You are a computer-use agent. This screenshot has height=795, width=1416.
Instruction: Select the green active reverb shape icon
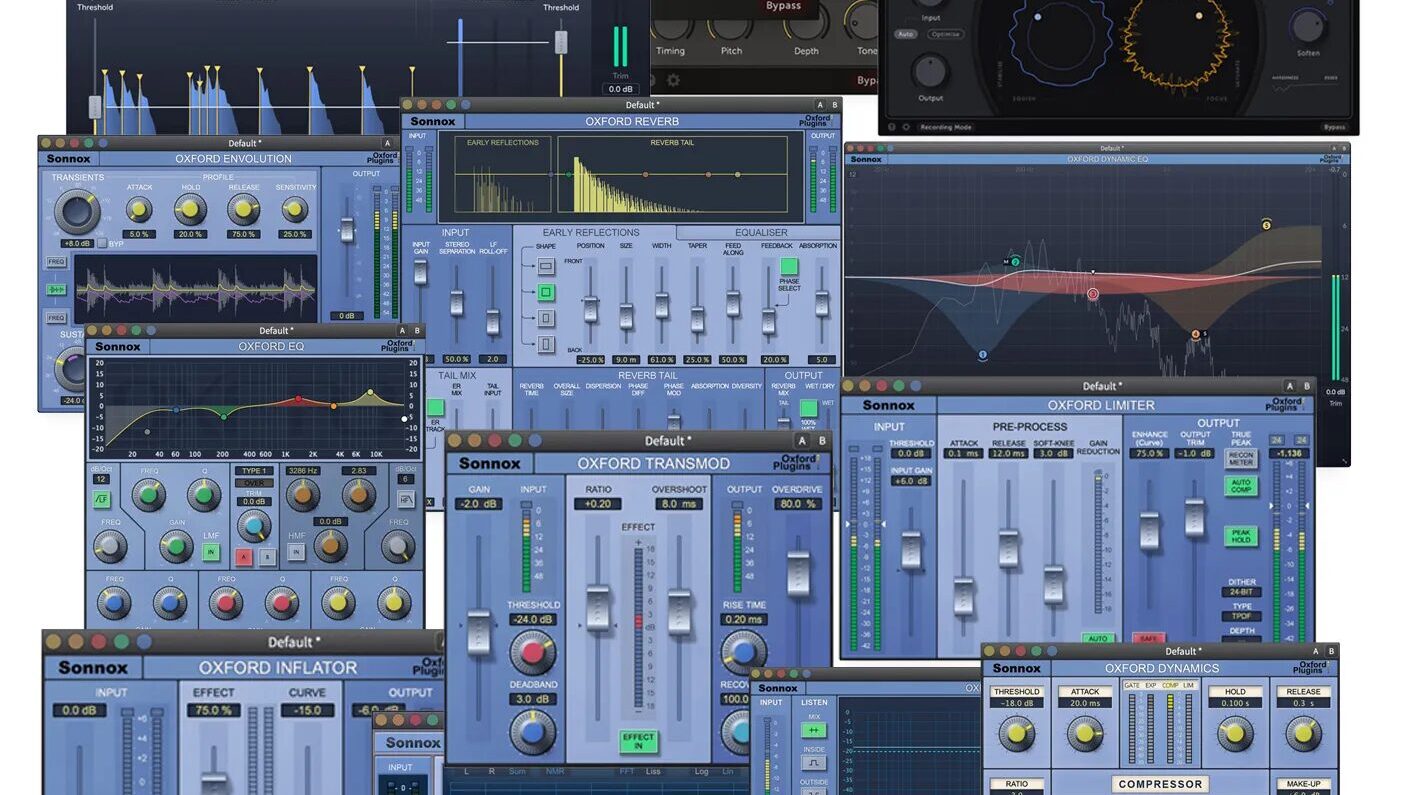pos(545,293)
